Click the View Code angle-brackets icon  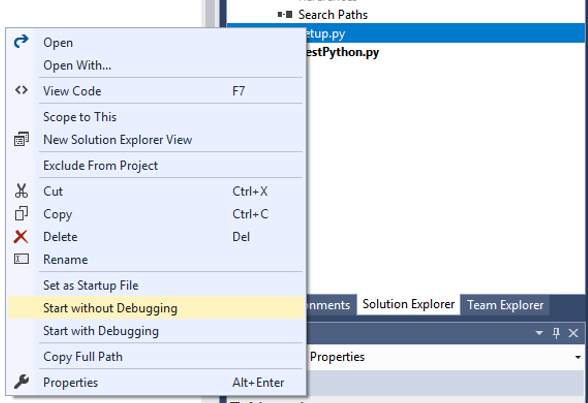click(21, 90)
